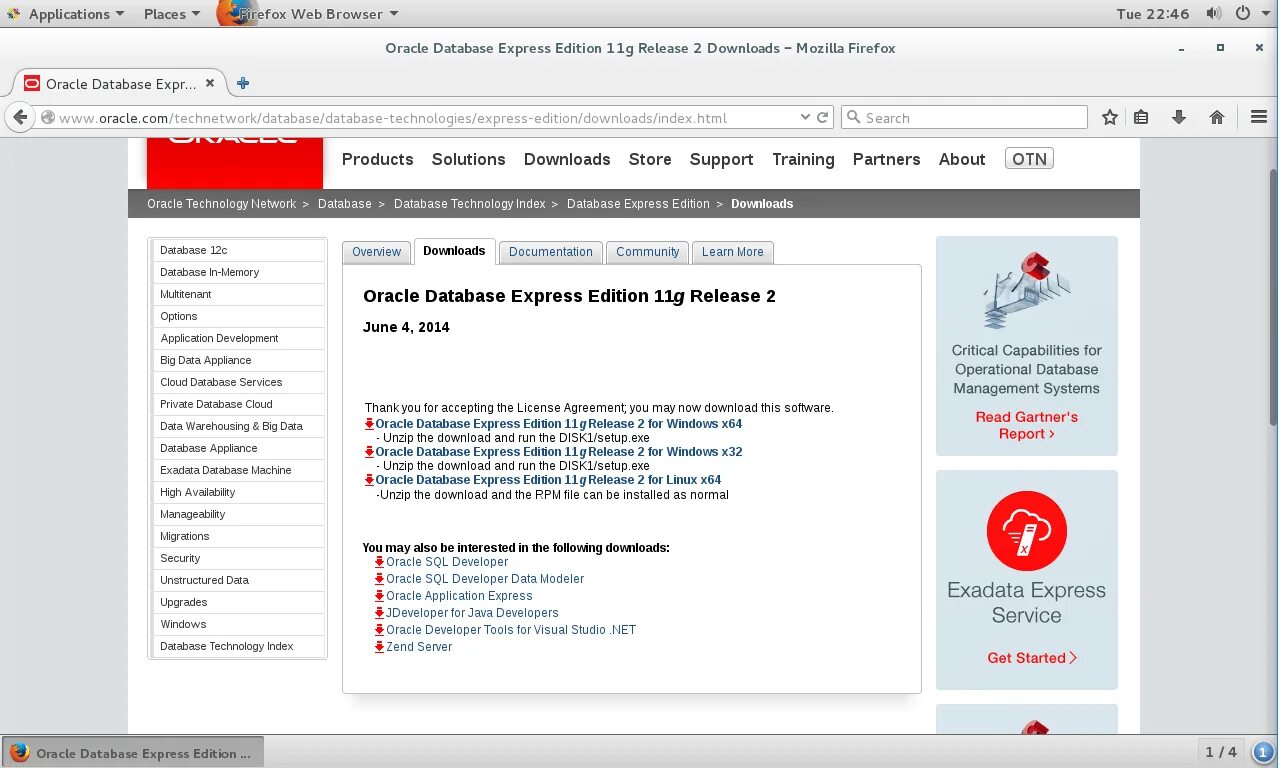Click the red download arrow beside Windows x32

(x=369, y=452)
